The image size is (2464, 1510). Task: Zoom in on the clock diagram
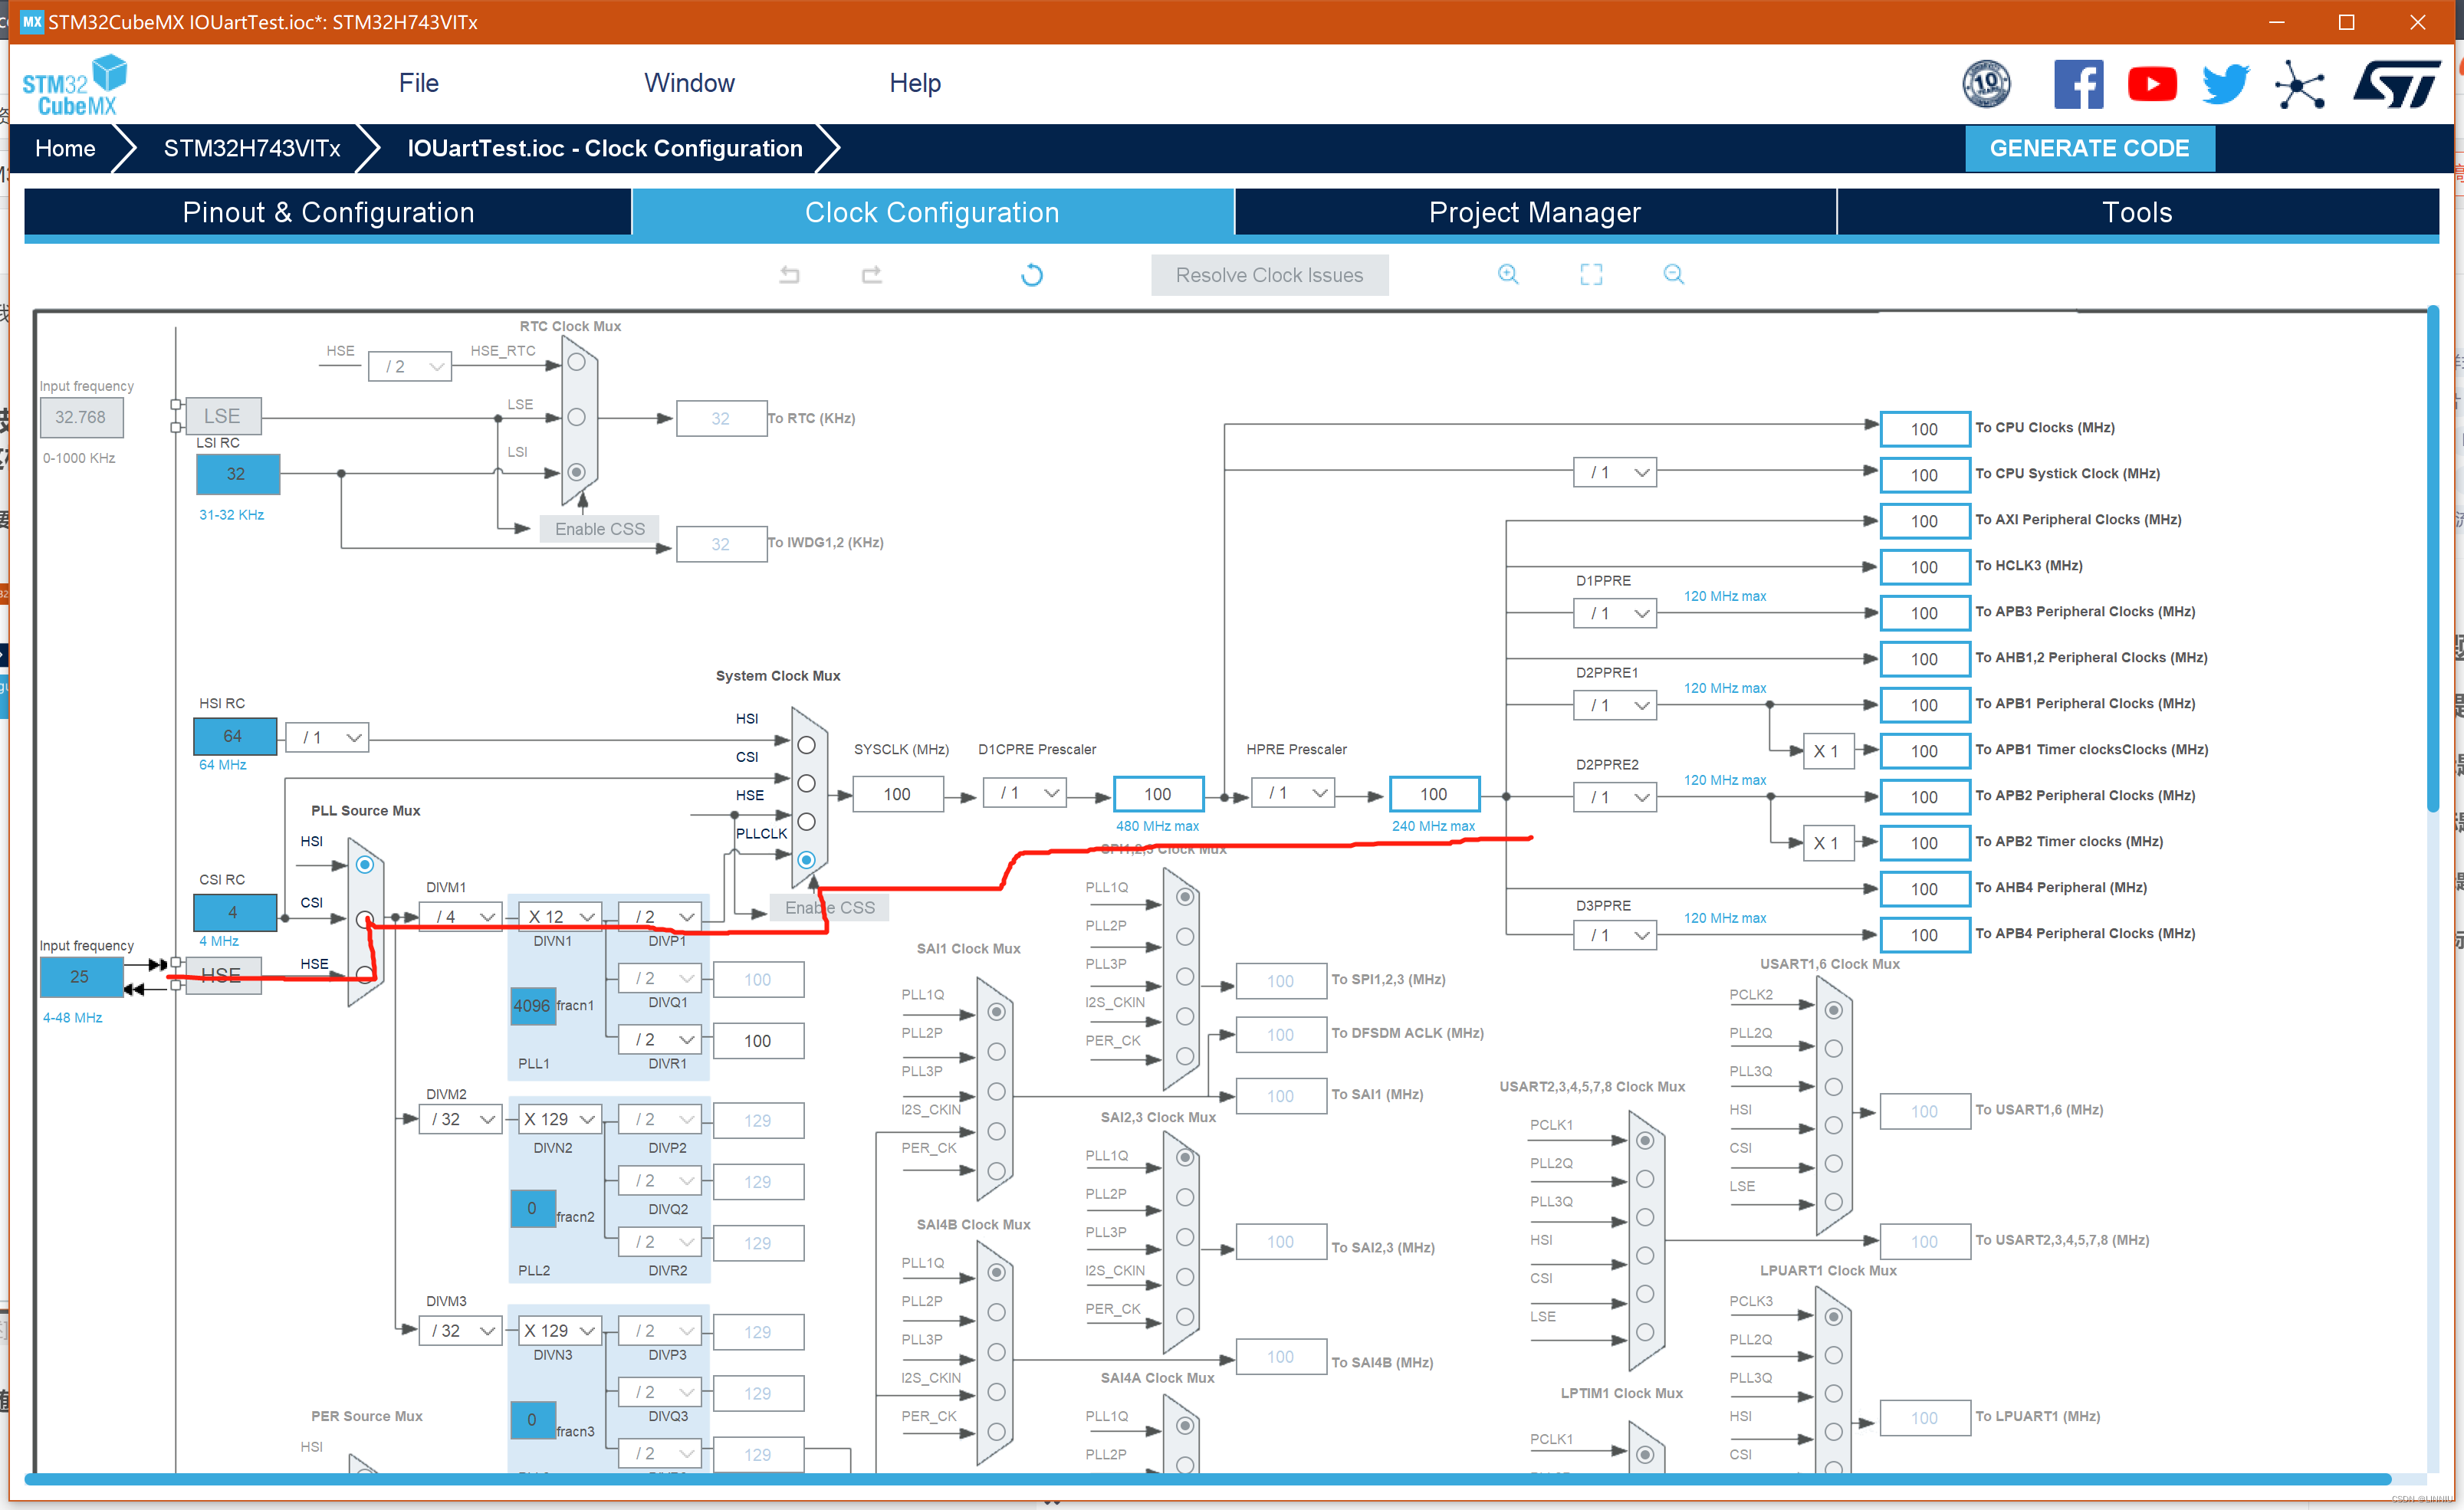1508,274
